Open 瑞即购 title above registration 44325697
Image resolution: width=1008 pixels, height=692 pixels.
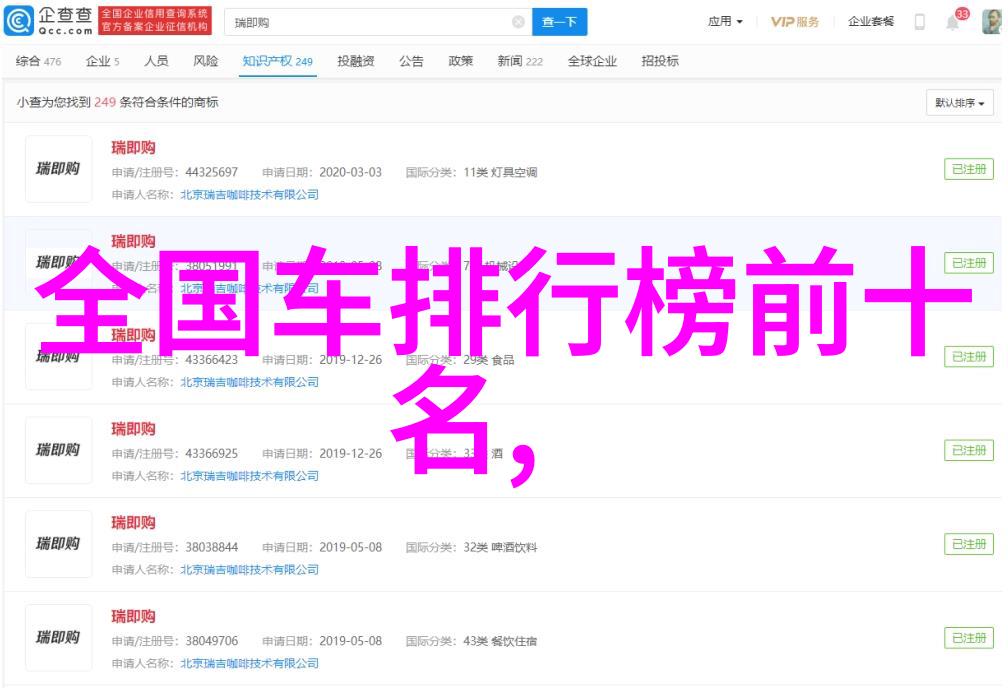pos(133,148)
